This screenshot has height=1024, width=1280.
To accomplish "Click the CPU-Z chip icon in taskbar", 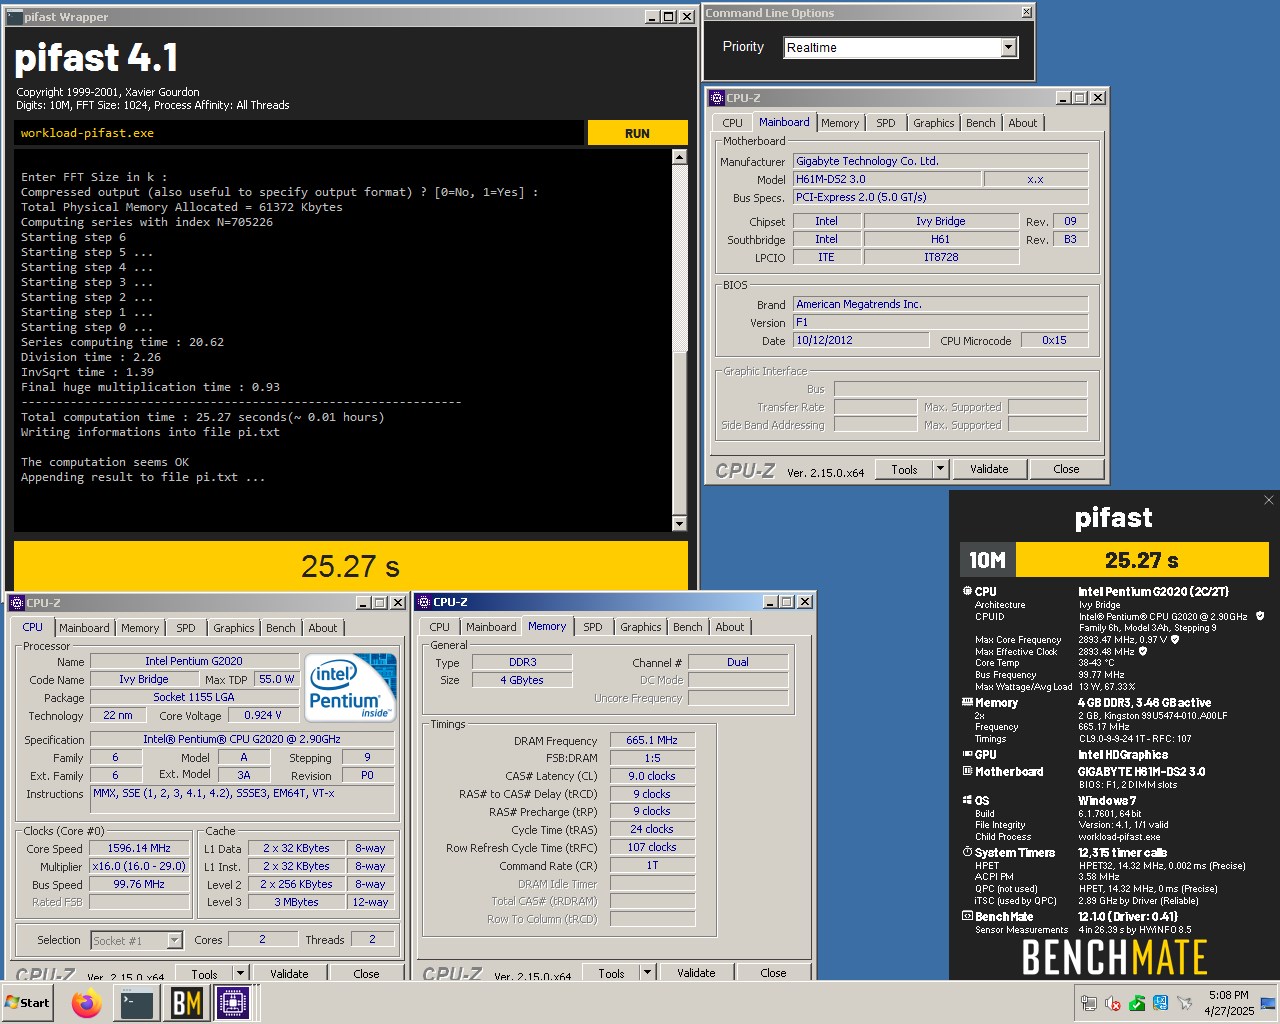I will click(x=233, y=1003).
